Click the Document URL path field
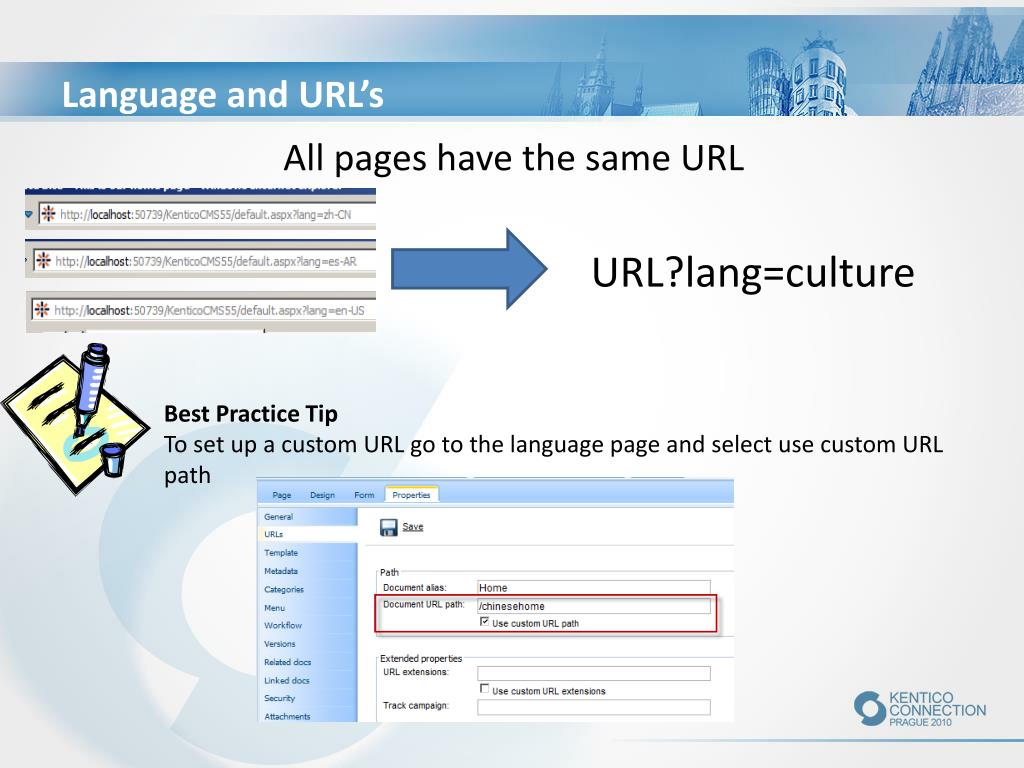 point(594,606)
